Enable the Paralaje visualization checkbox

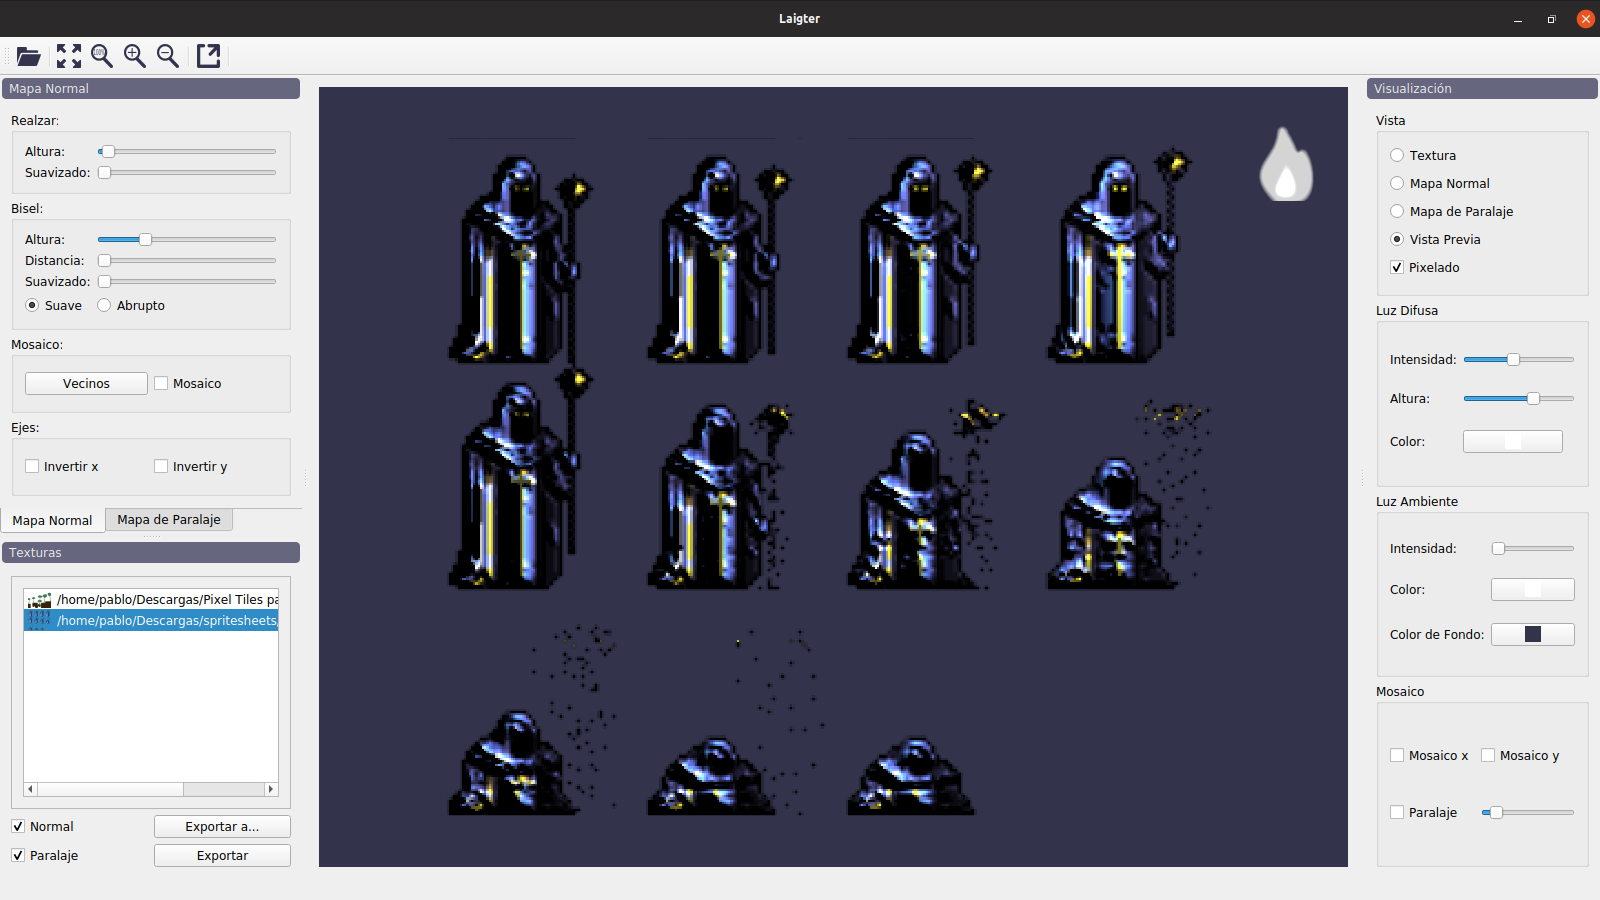pyautogui.click(x=1423, y=813)
